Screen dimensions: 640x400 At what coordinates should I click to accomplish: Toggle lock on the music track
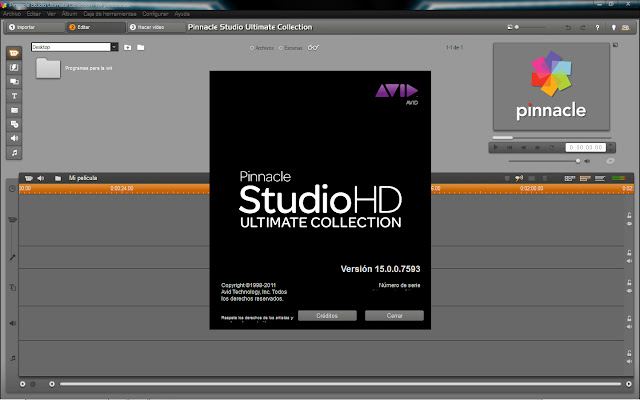pos(629,353)
